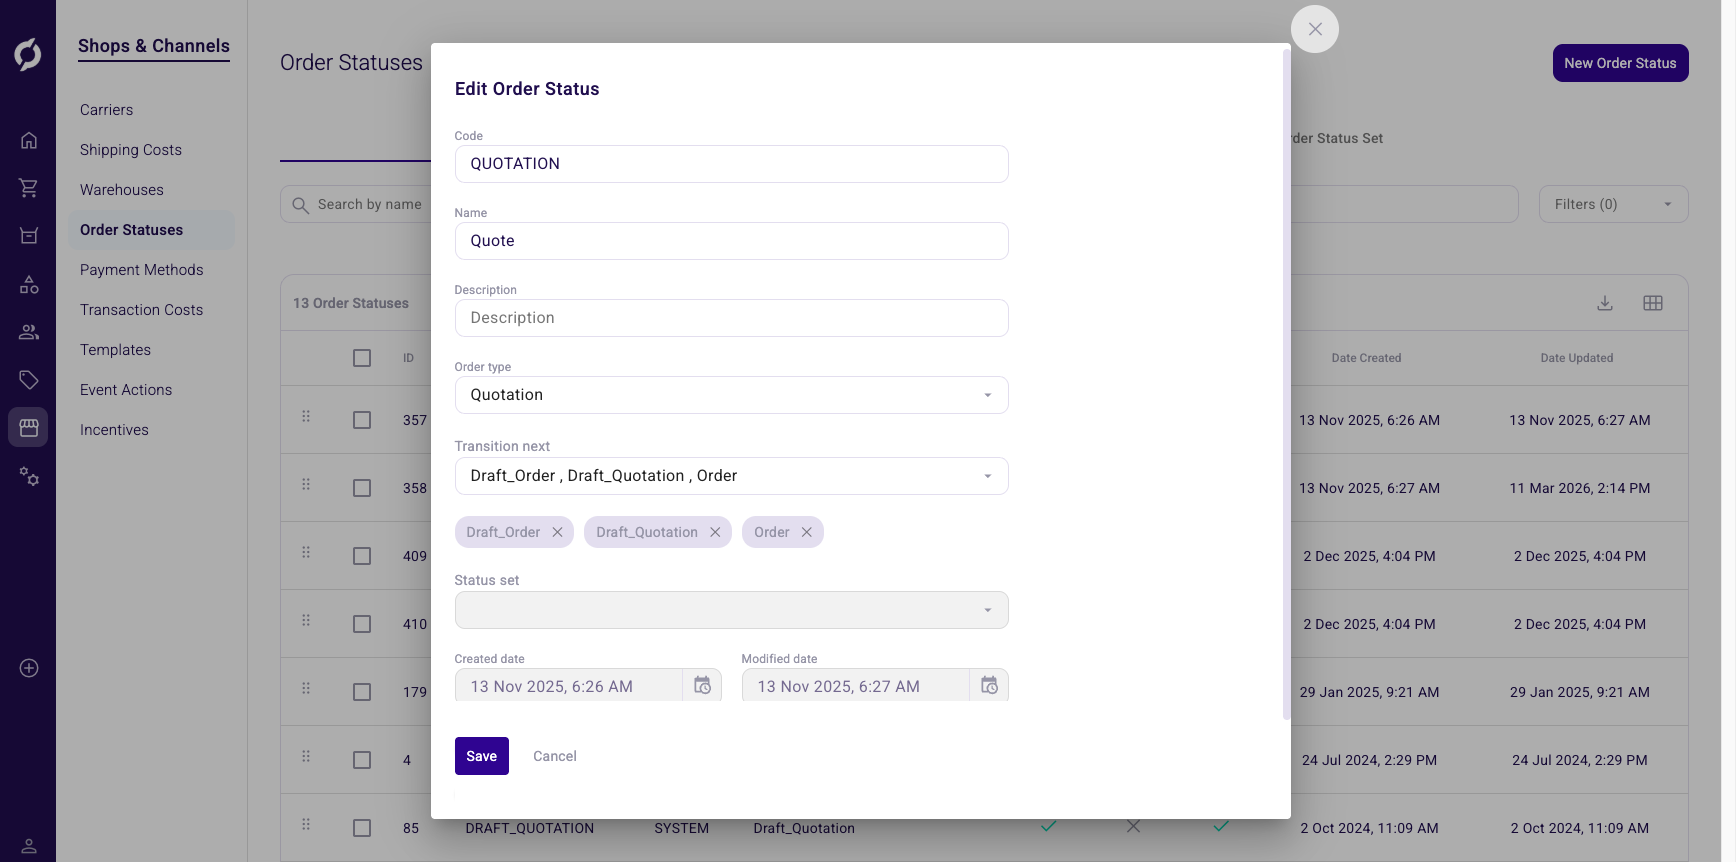Go to Carriers in the side menu
The image size is (1736, 862).
pyautogui.click(x=106, y=110)
